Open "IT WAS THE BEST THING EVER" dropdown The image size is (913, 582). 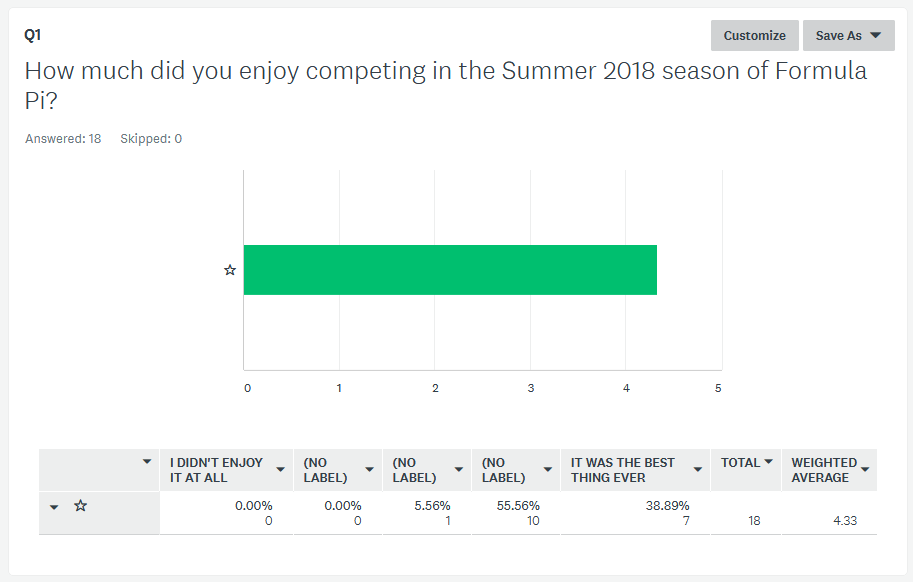(698, 470)
